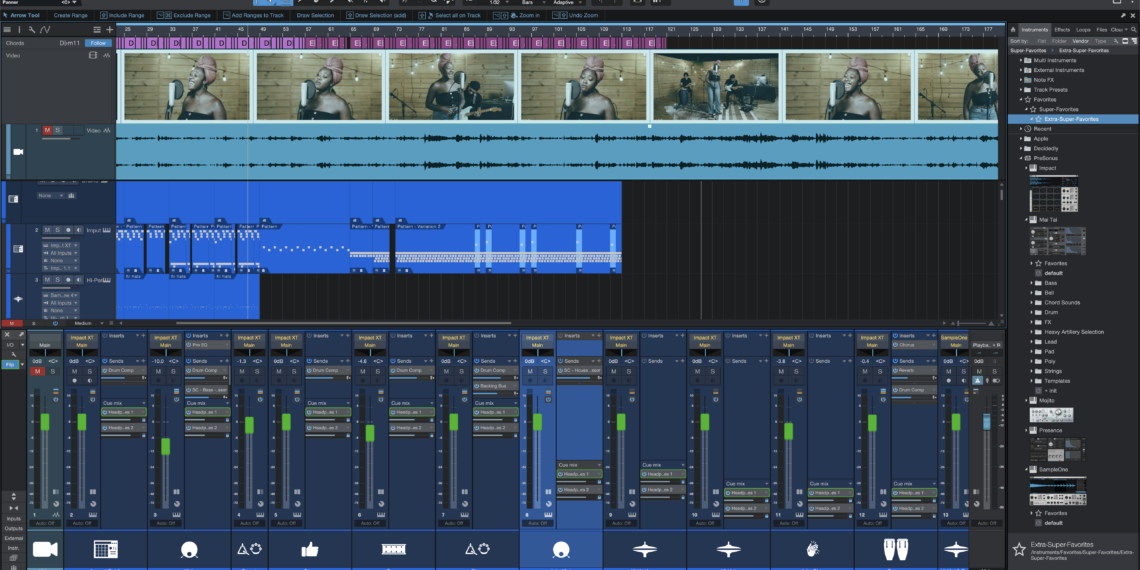Open browser search with the magnifier icon
This screenshot has width=1140, height=570.
click(1131, 30)
